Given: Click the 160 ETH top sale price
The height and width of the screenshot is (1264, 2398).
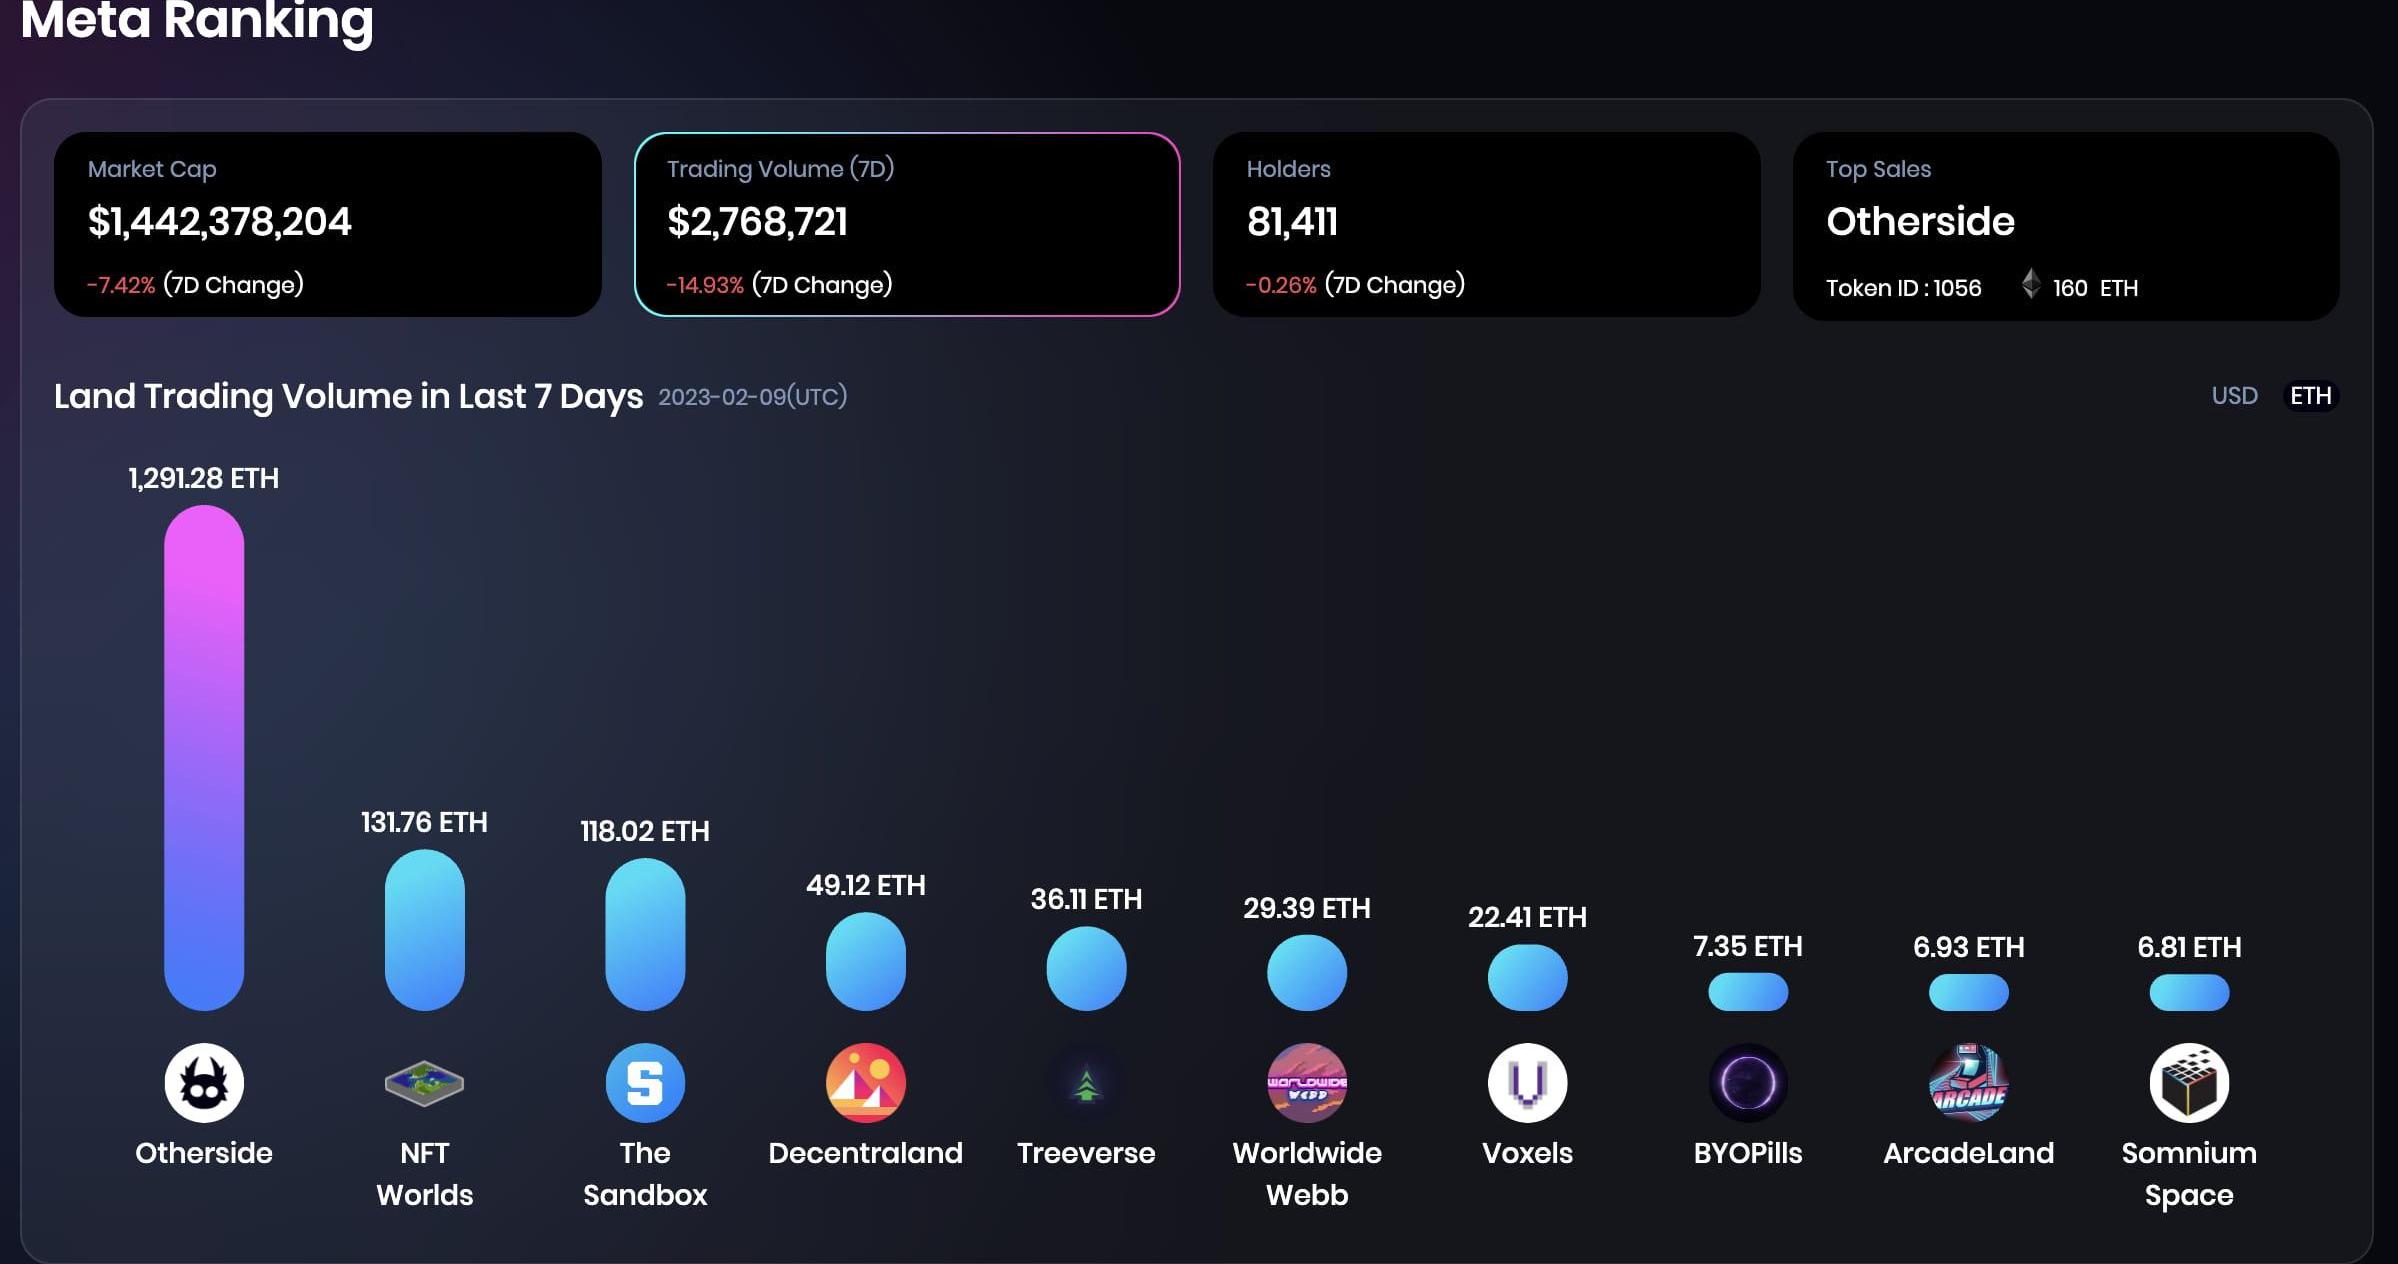Looking at the screenshot, I should tap(2095, 288).
